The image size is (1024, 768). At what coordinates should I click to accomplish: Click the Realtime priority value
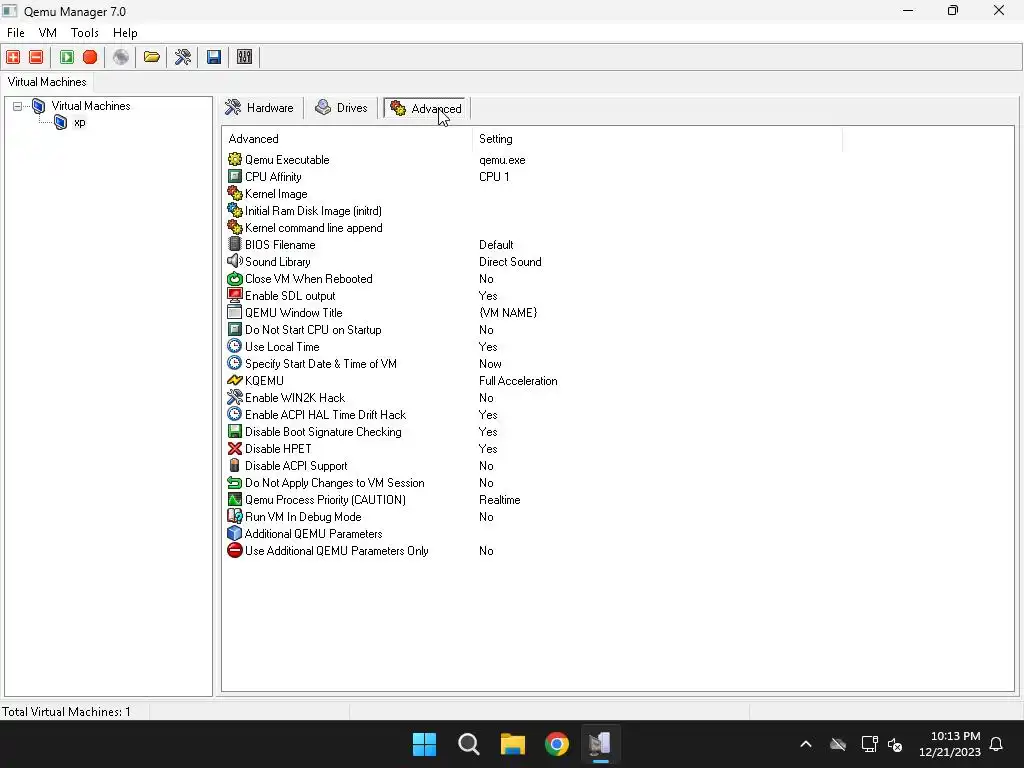500,499
